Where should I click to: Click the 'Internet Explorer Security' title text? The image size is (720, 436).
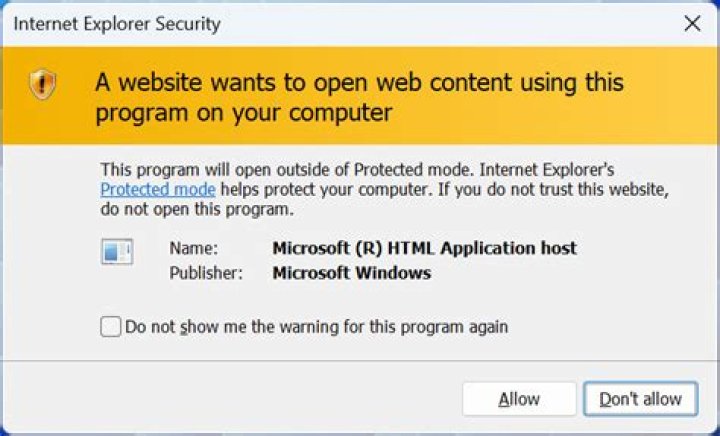click(117, 24)
